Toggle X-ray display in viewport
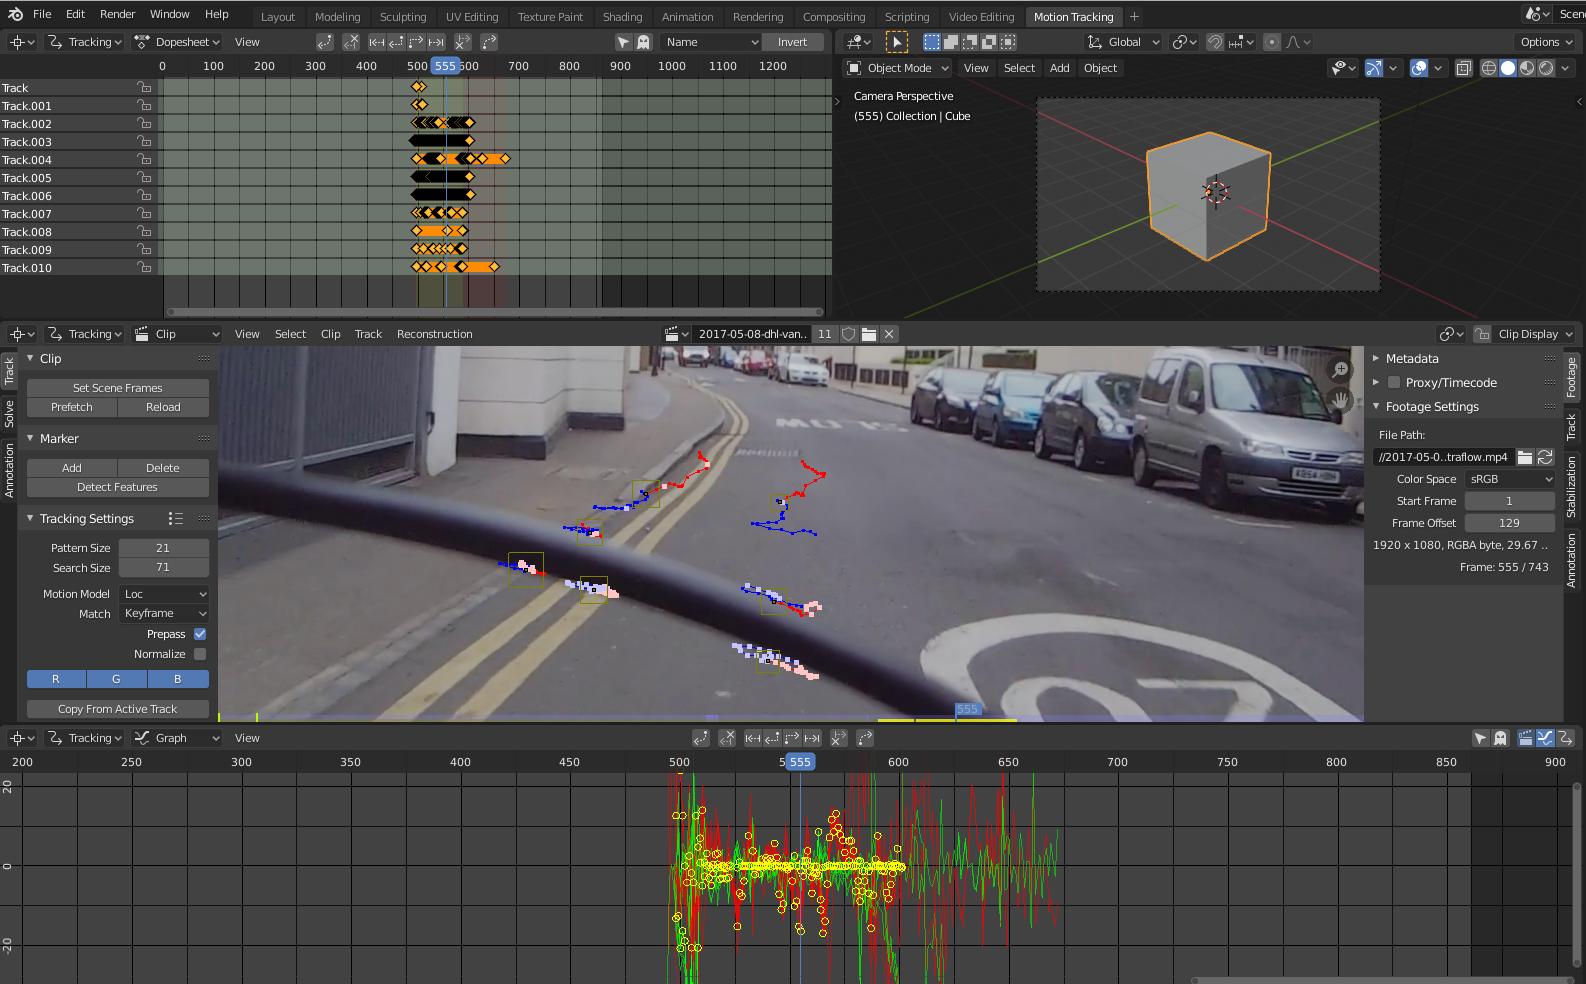 pos(1464,68)
